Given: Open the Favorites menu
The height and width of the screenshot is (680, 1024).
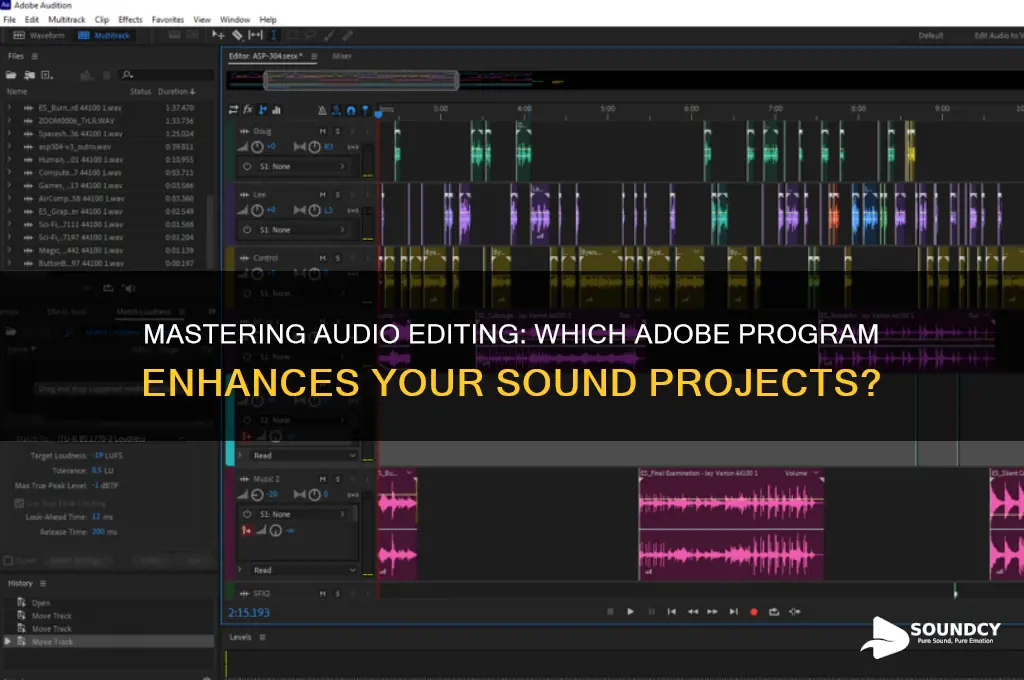Looking at the screenshot, I should click(x=168, y=20).
